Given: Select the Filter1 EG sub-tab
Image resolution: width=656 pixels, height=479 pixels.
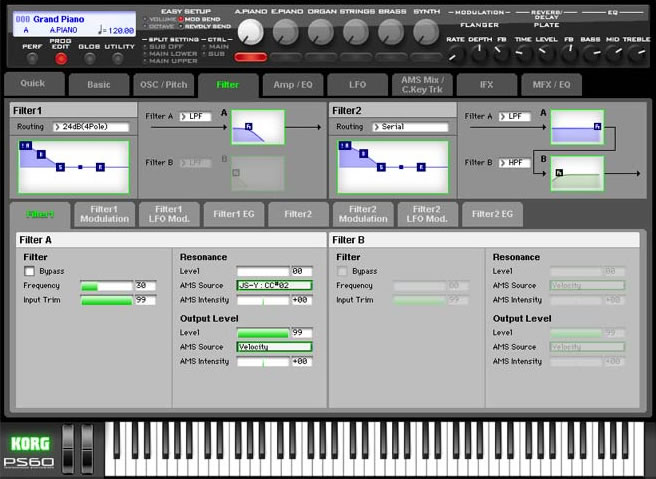Looking at the screenshot, I should point(234,214).
